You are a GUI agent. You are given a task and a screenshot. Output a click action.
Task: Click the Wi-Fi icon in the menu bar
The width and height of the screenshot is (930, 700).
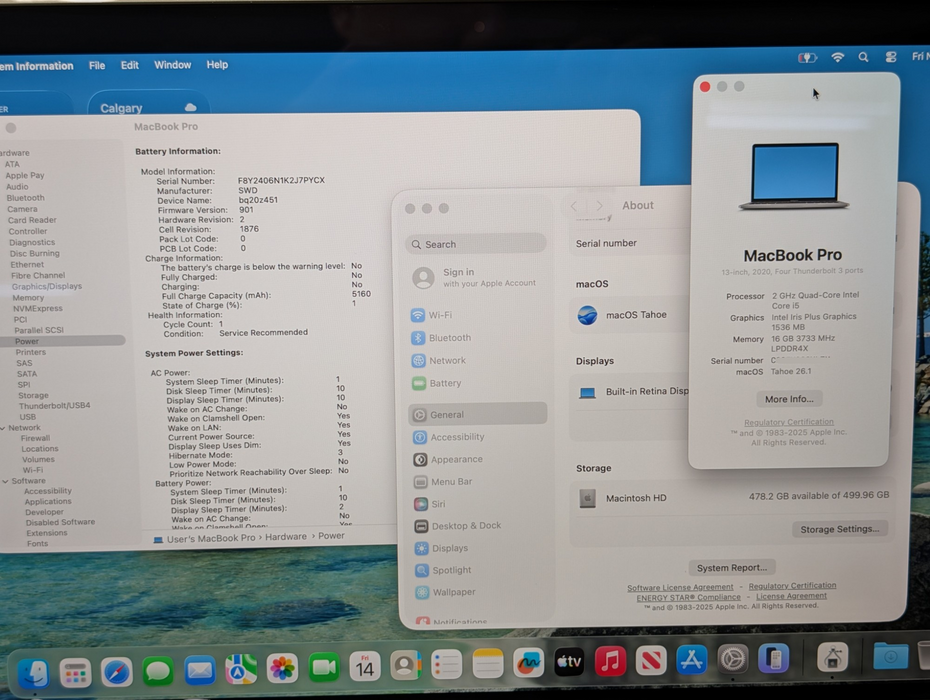coord(837,57)
